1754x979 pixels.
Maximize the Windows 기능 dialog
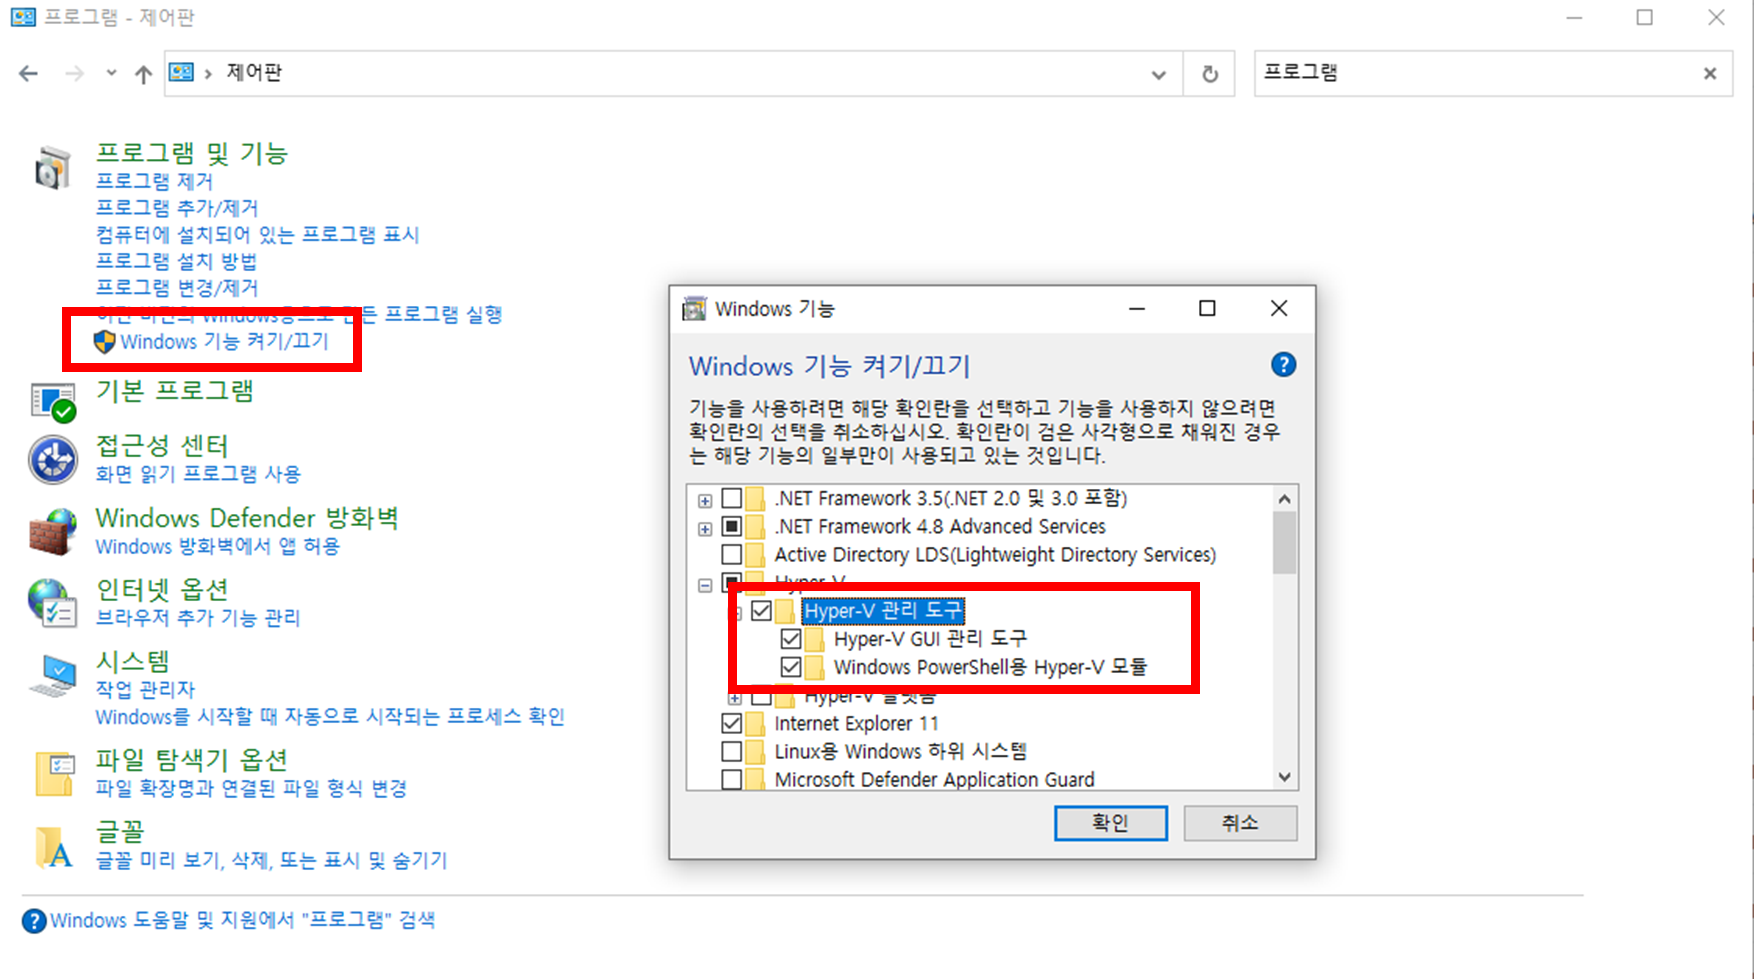(x=1207, y=308)
